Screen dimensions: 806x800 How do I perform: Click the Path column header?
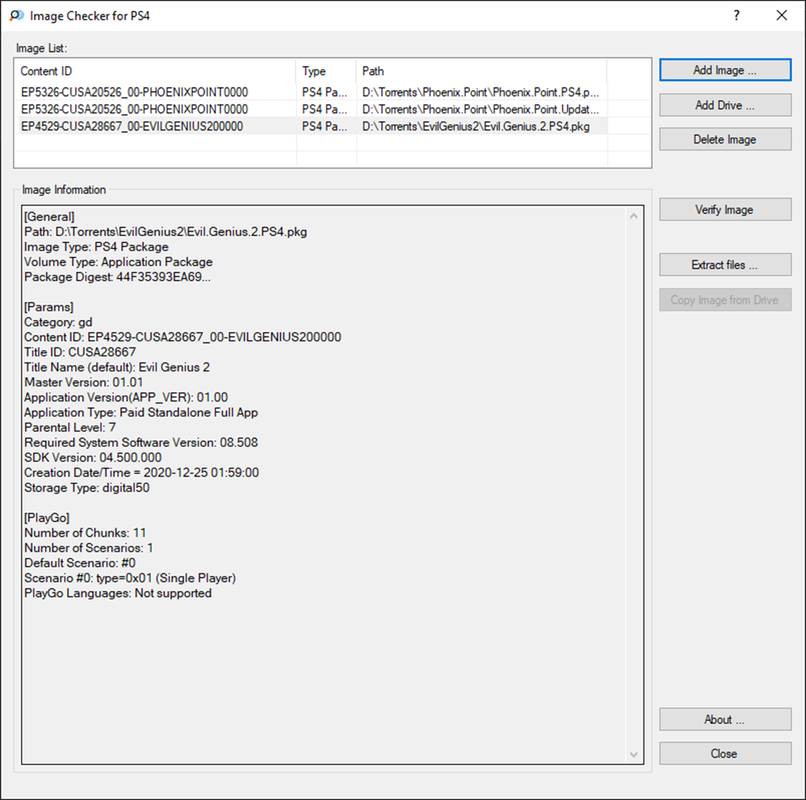481,71
